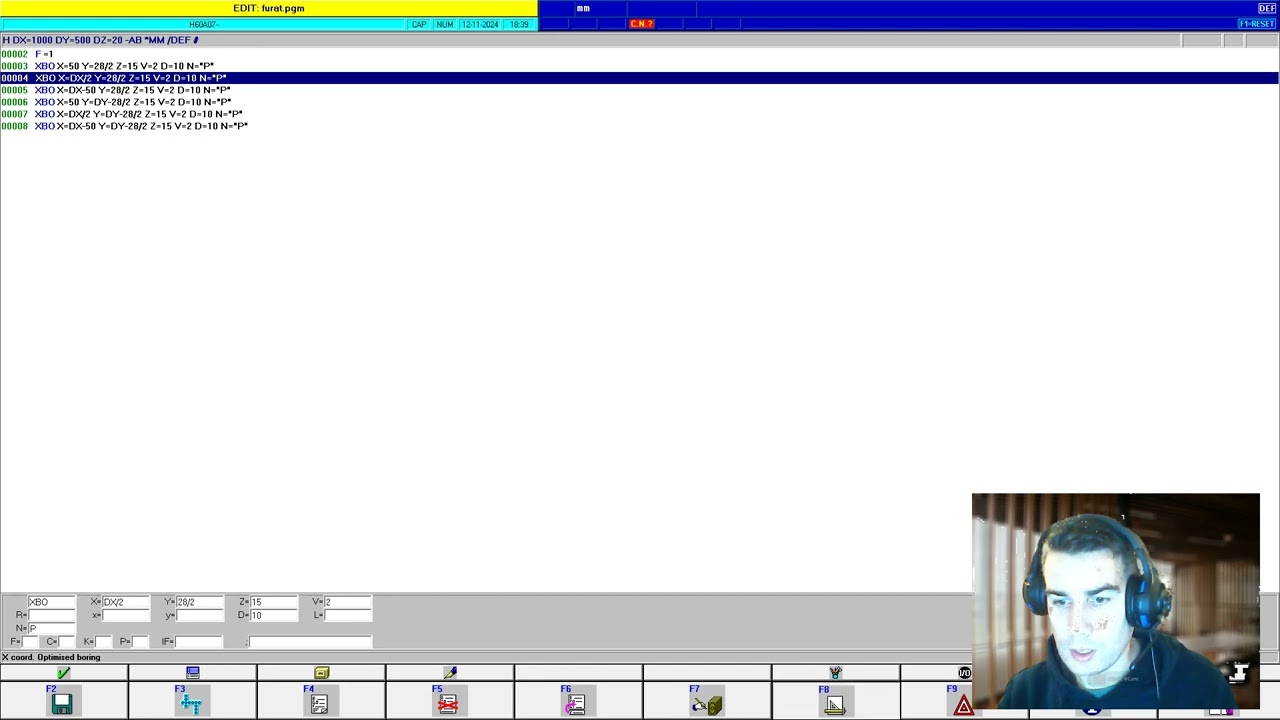1280x720 pixels.
Task: Click the F2 floppy disk save icon
Action: click(62, 705)
